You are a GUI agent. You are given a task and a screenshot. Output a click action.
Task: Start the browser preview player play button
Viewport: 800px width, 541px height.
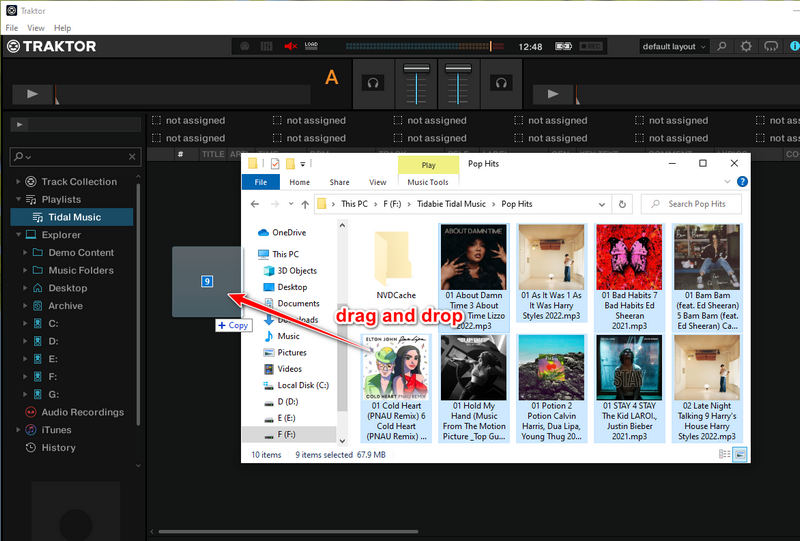[x=19, y=125]
